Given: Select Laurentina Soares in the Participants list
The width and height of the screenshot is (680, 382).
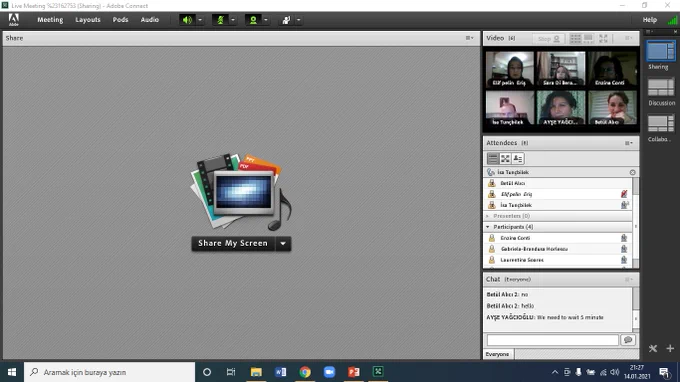Looking at the screenshot, I should point(558,260).
